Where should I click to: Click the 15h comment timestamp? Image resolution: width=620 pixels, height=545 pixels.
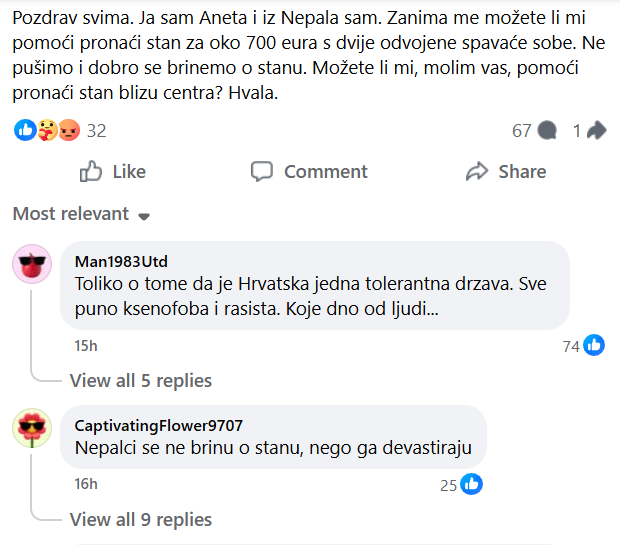(86, 346)
